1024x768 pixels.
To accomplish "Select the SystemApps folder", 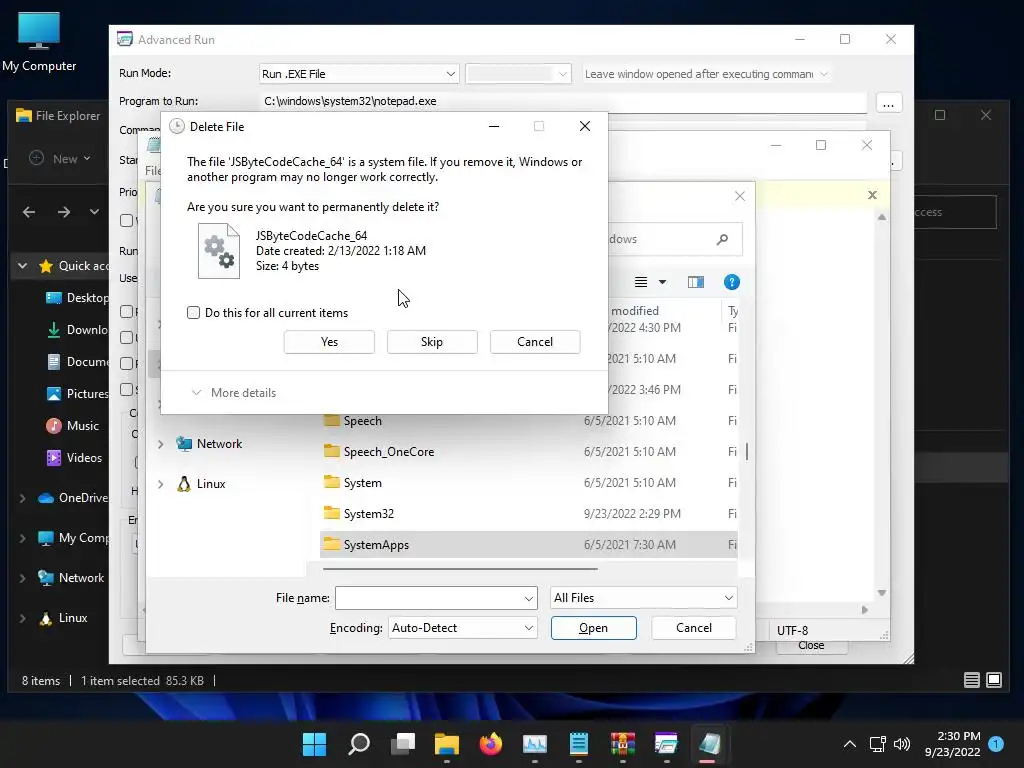I will (x=529, y=545).
